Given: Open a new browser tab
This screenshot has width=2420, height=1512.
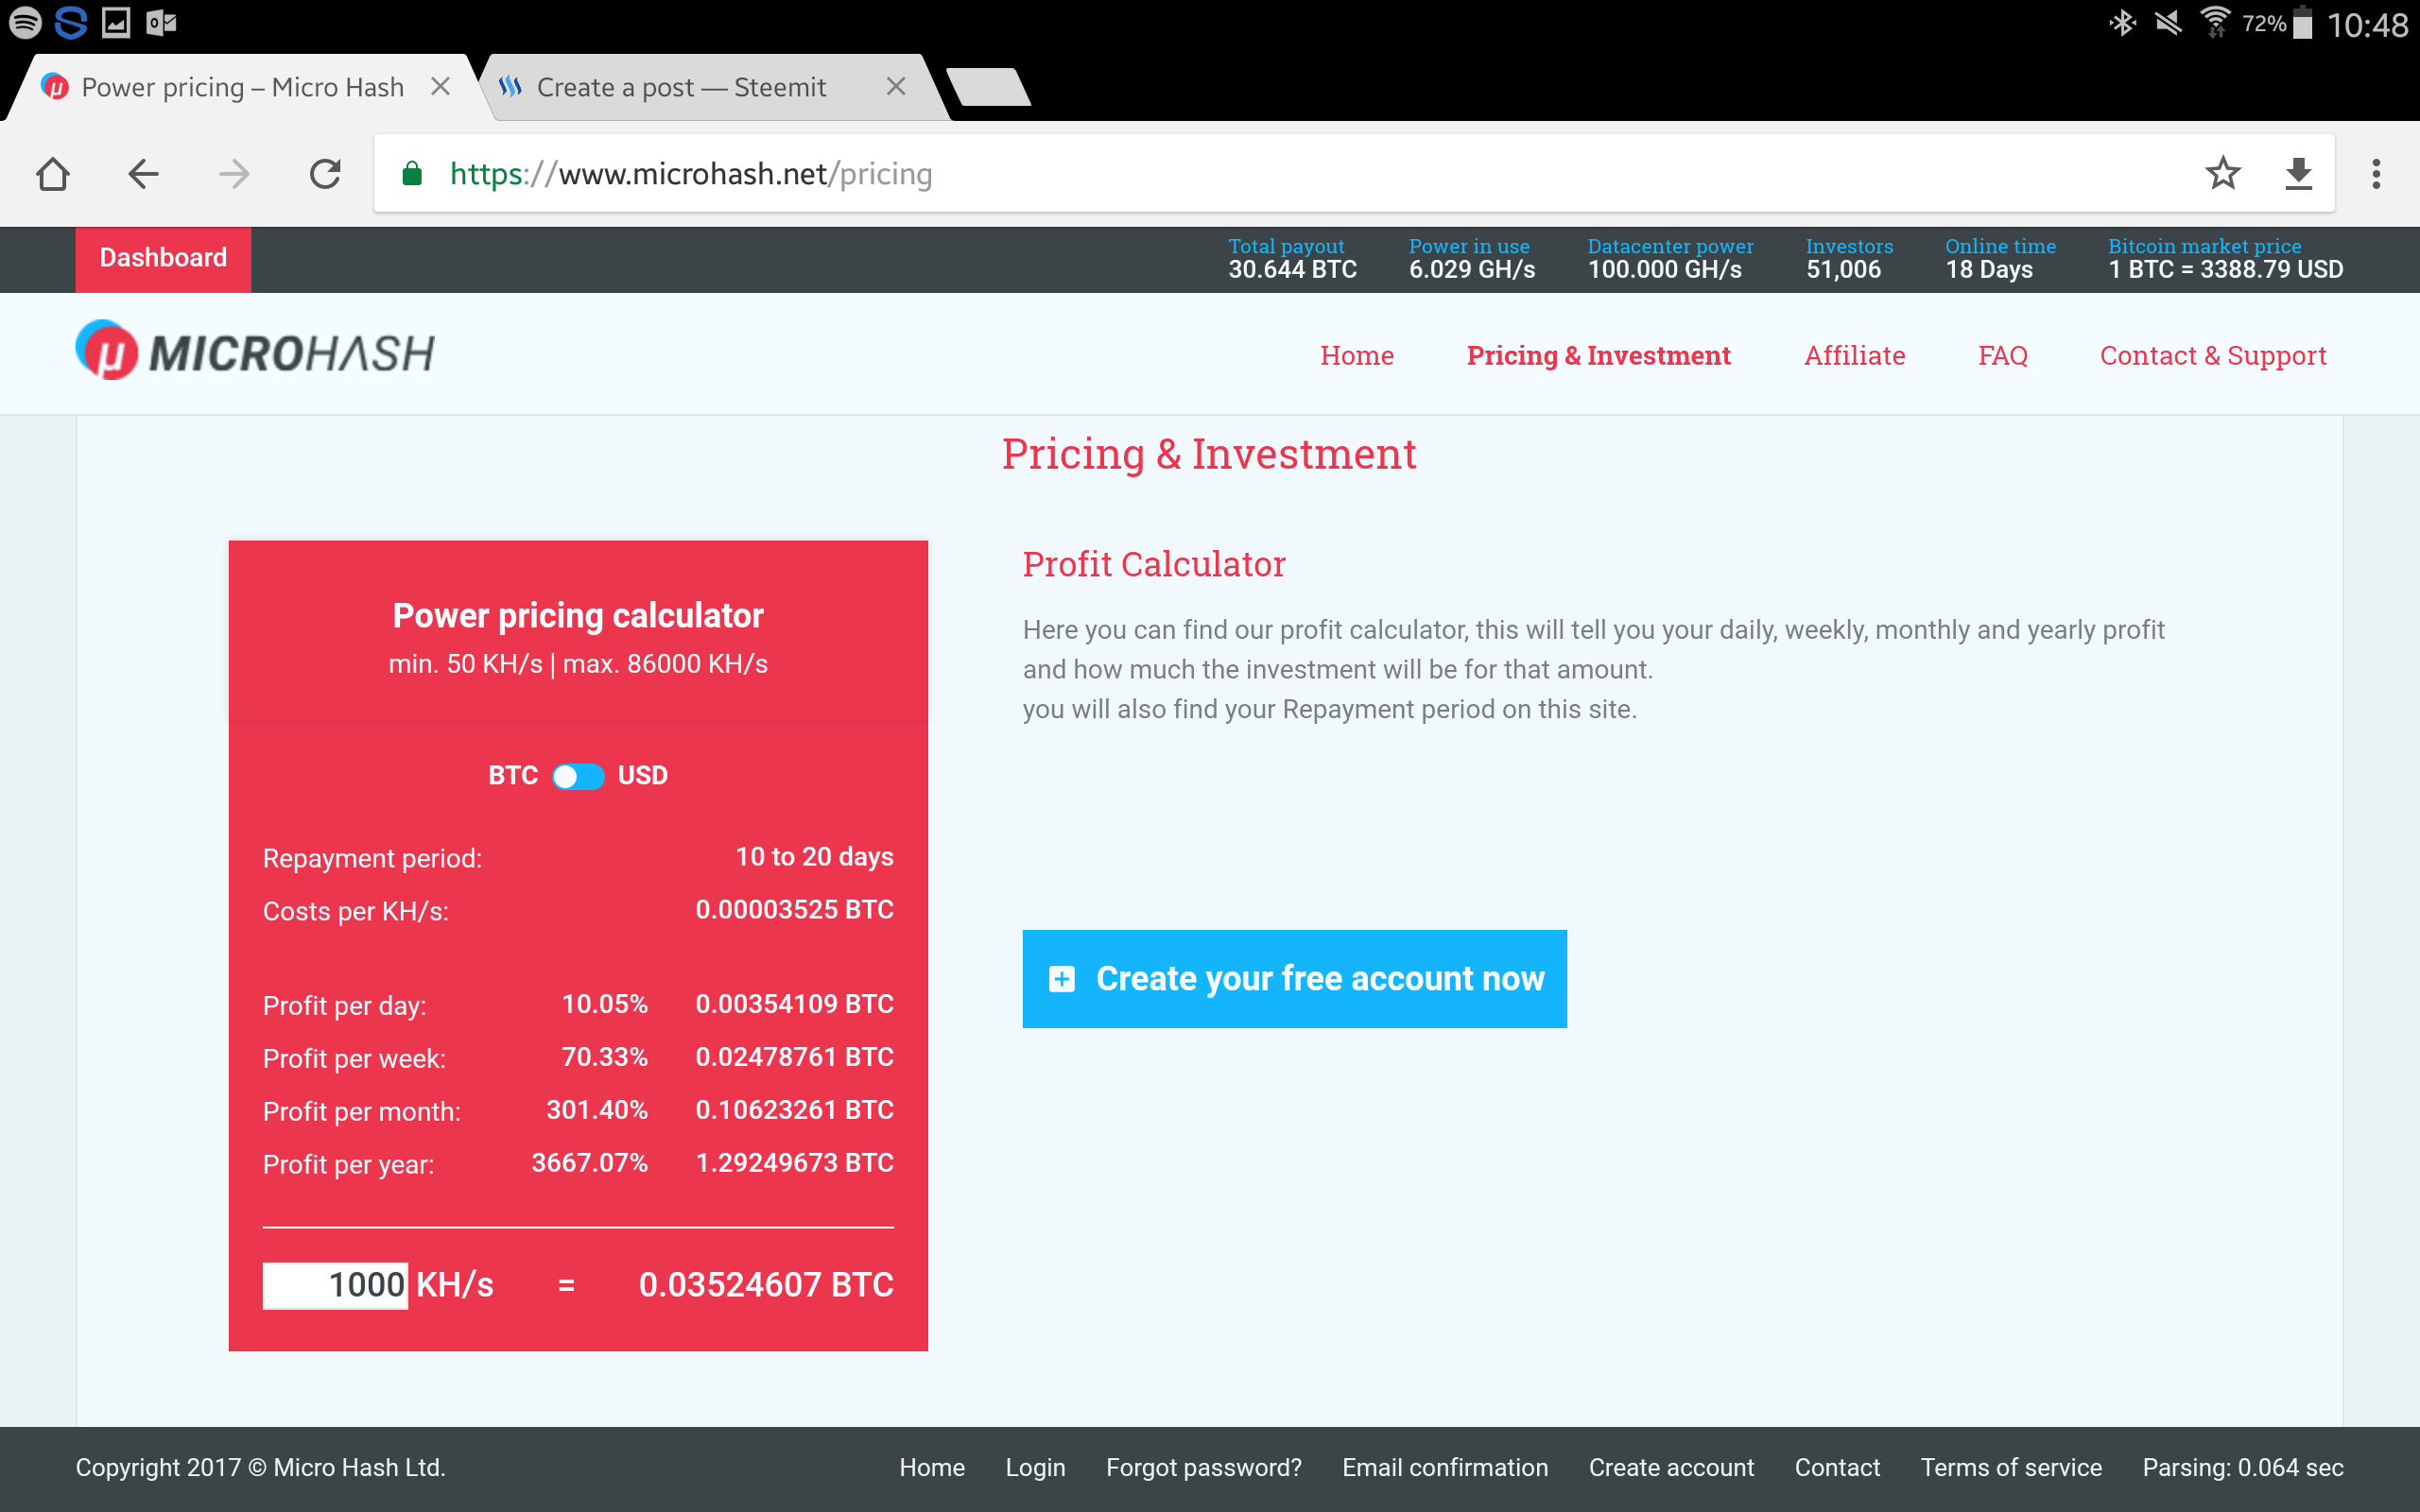Looking at the screenshot, I should coord(988,88).
